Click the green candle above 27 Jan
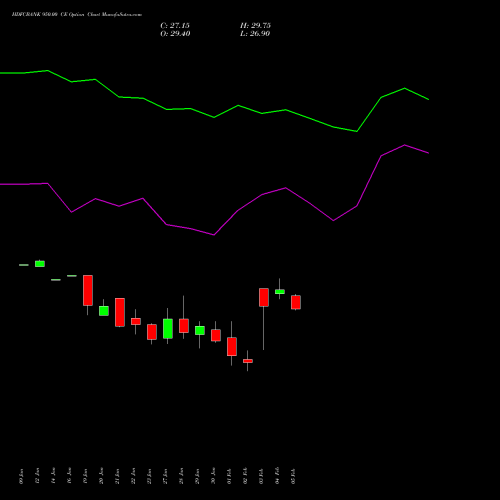 click(x=168, y=329)
